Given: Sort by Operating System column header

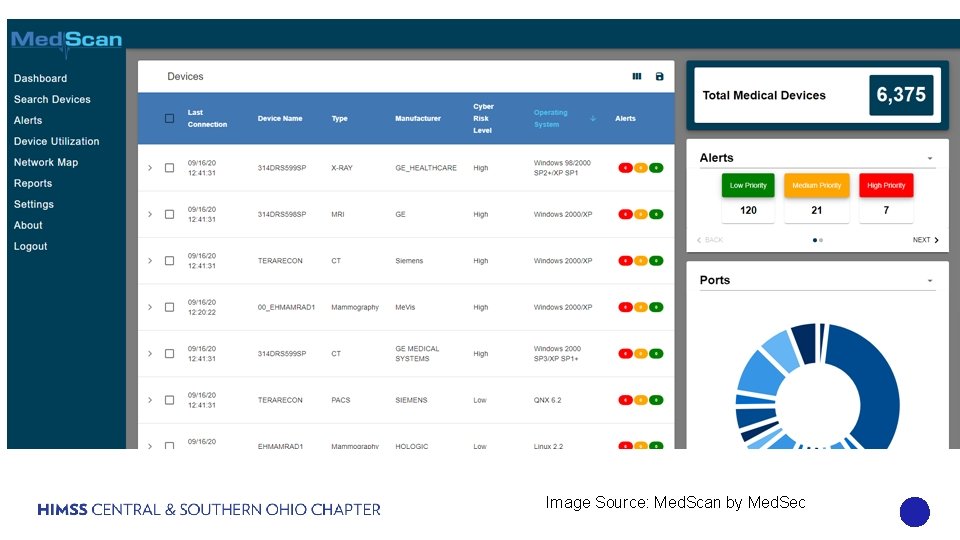Looking at the screenshot, I should click(550, 118).
